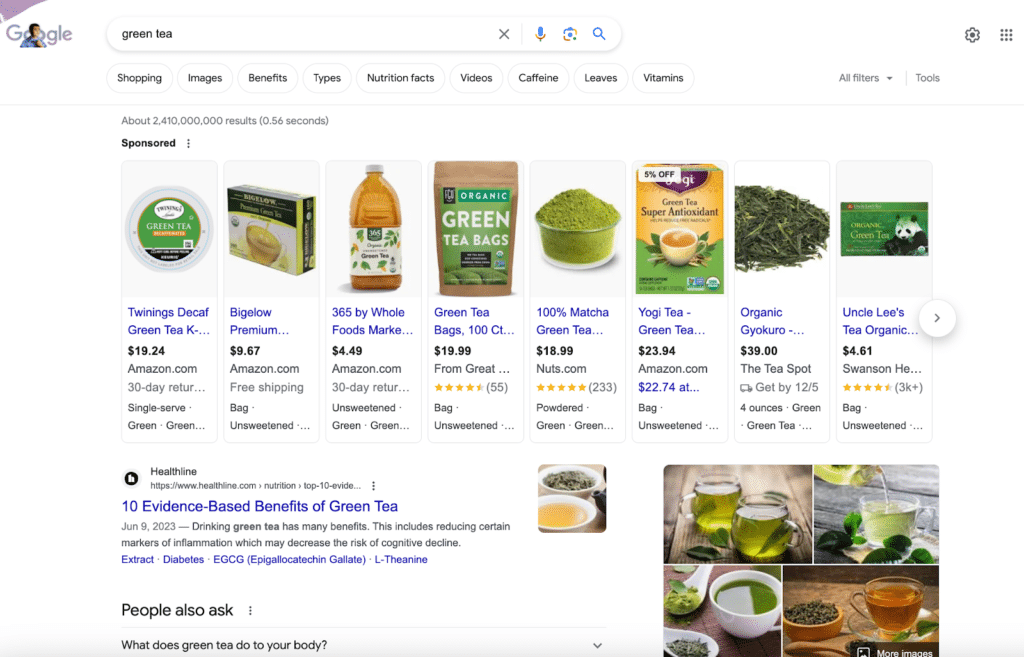The width and height of the screenshot is (1024, 657).
Task: Open the L-Theanine sitelink
Action: [x=401, y=559]
